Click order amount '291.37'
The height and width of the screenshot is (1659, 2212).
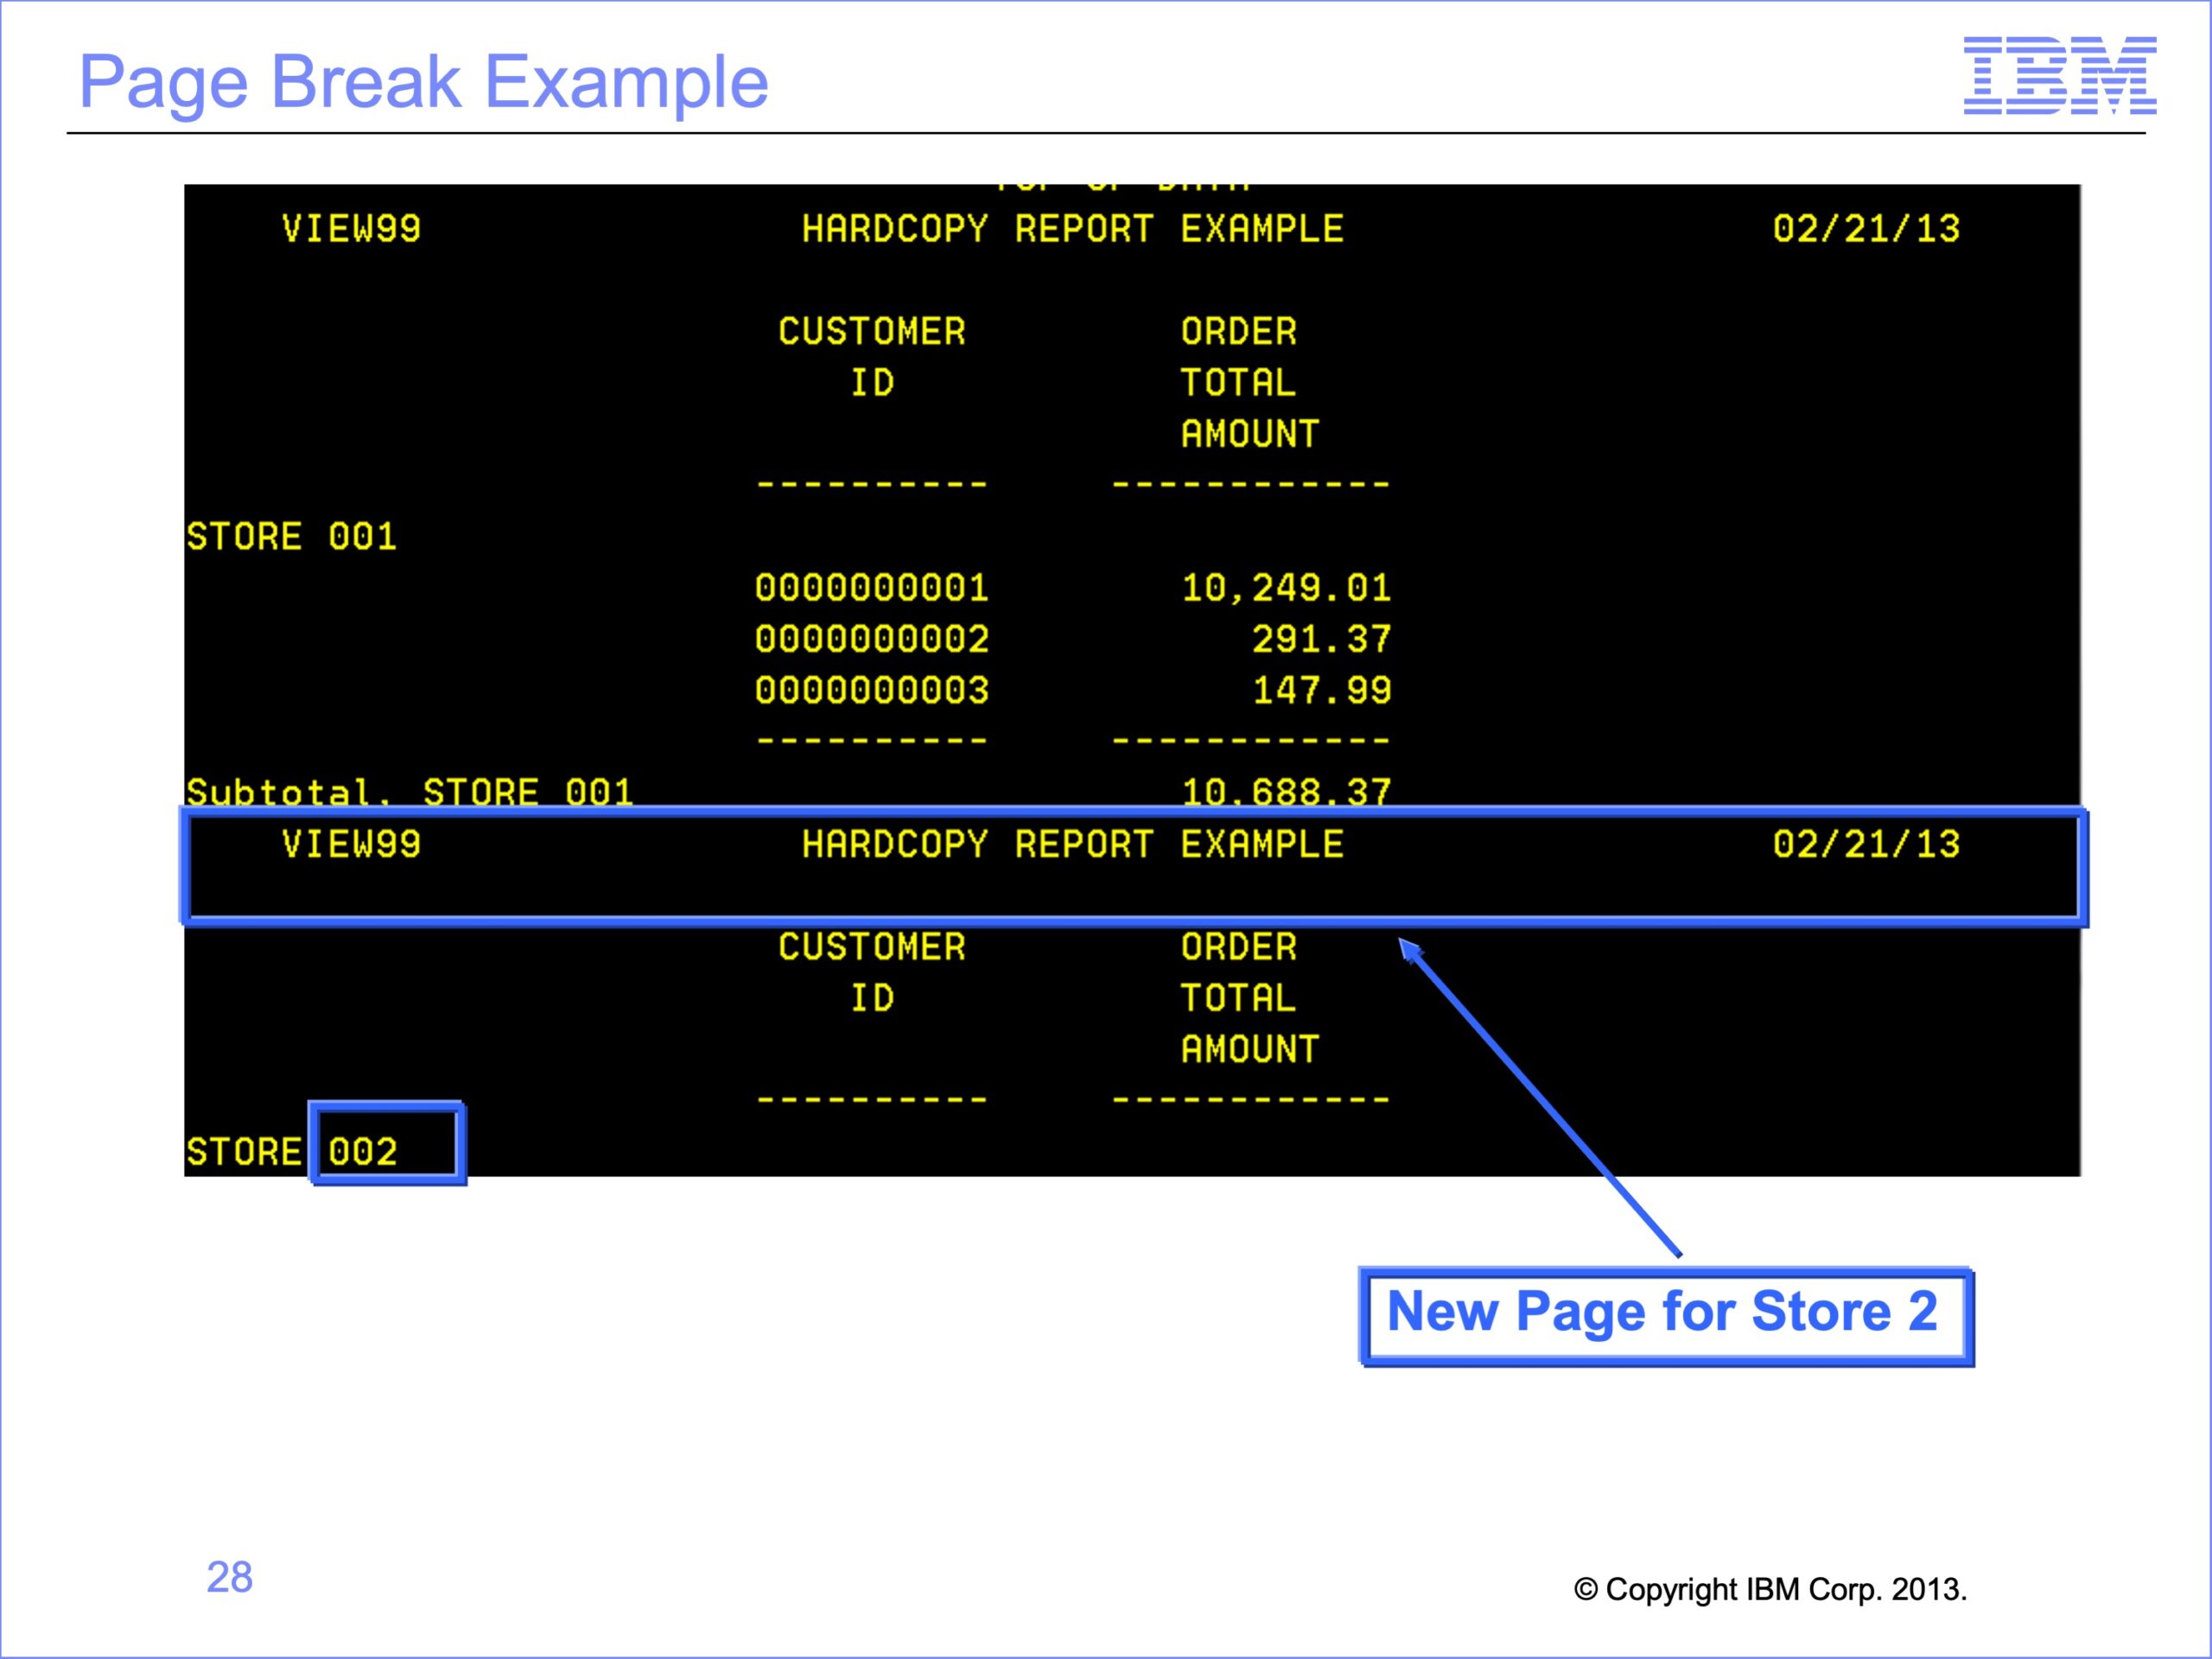point(1321,639)
